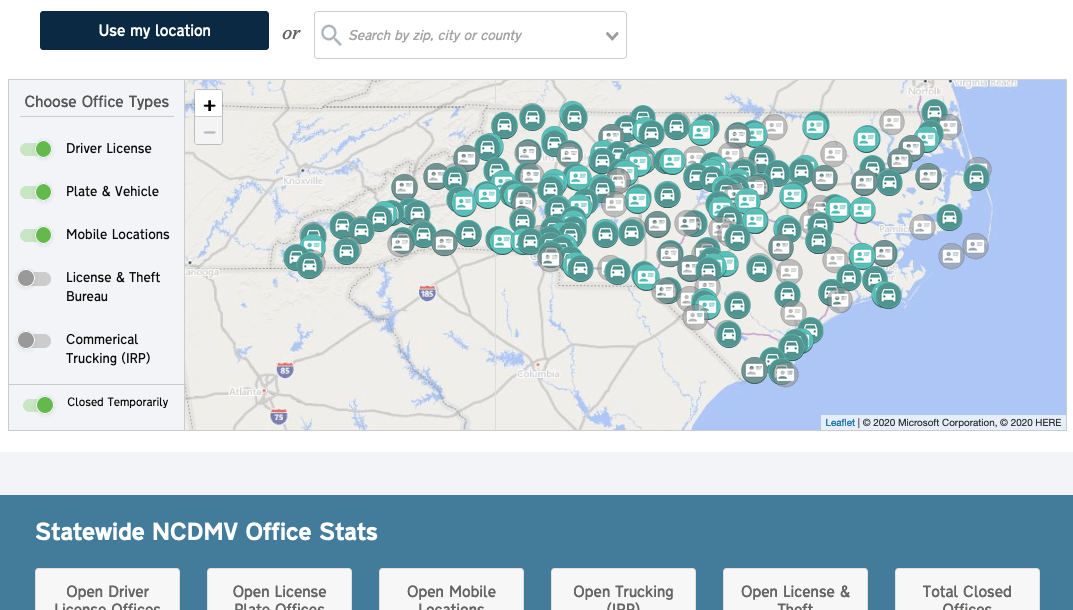Click the Use my location button

(x=153, y=30)
